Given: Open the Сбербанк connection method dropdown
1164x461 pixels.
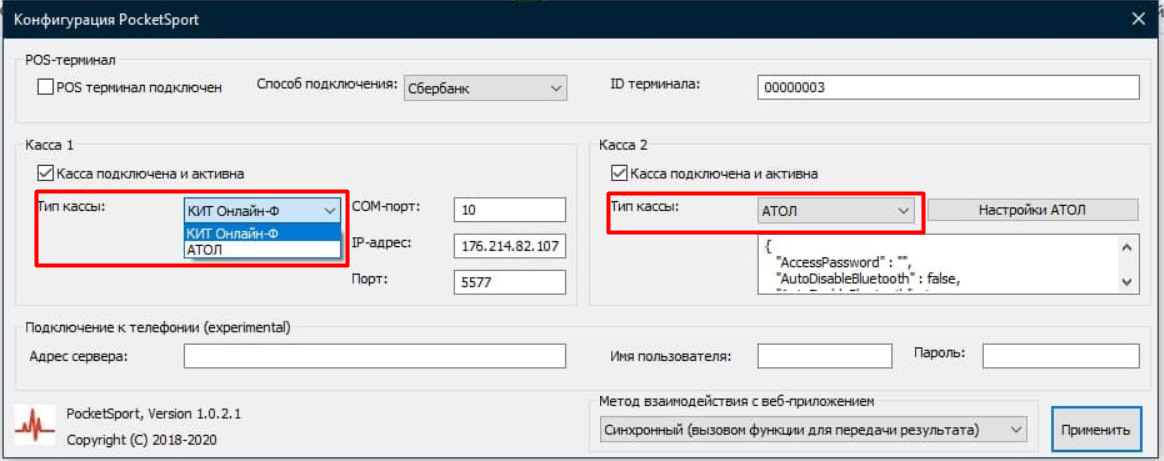Looking at the screenshot, I should coord(486,89).
